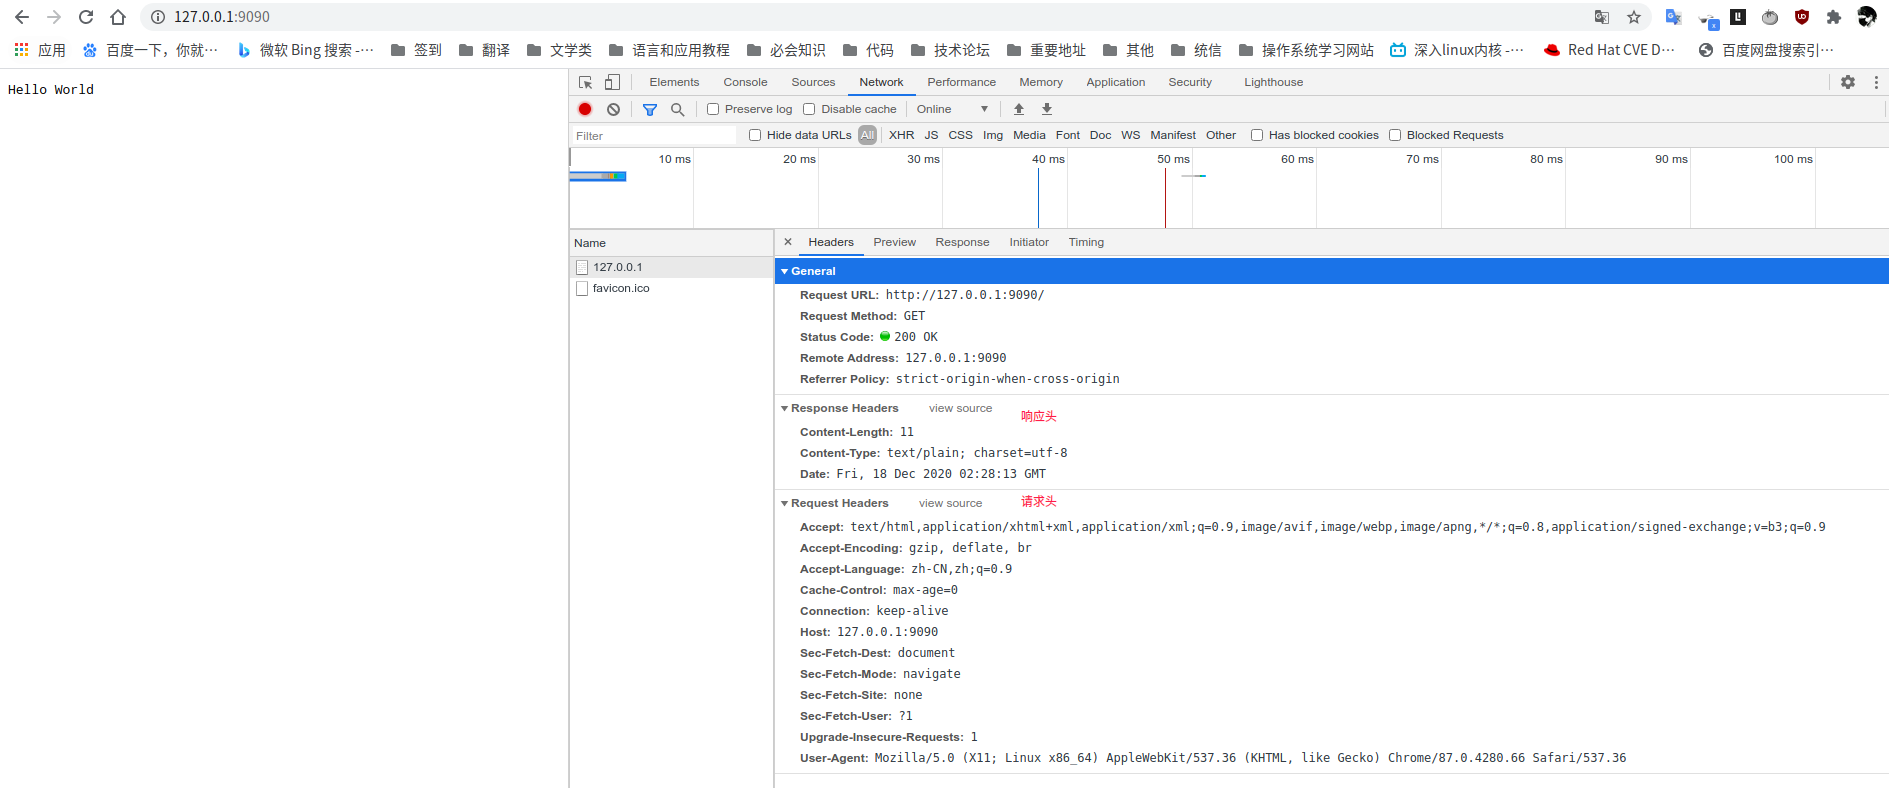The image size is (1889, 788).
Task: Open the uBlock shield extension icon
Action: point(1802,17)
